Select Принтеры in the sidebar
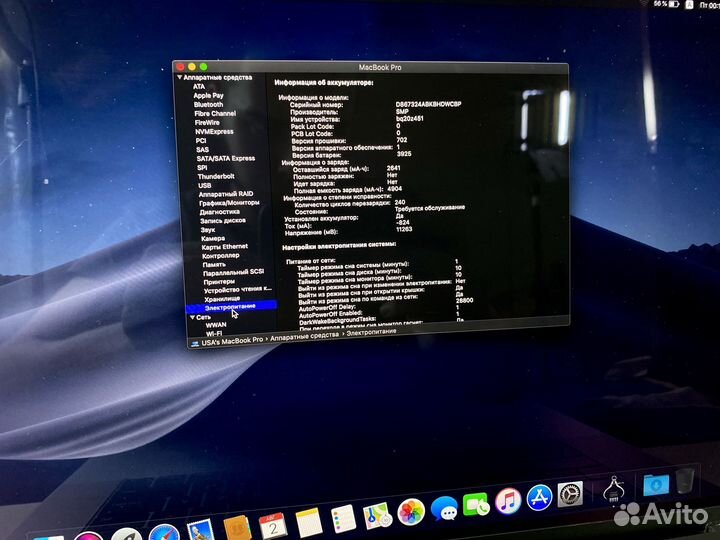Viewport: 720px width, 540px height. click(x=219, y=281)
